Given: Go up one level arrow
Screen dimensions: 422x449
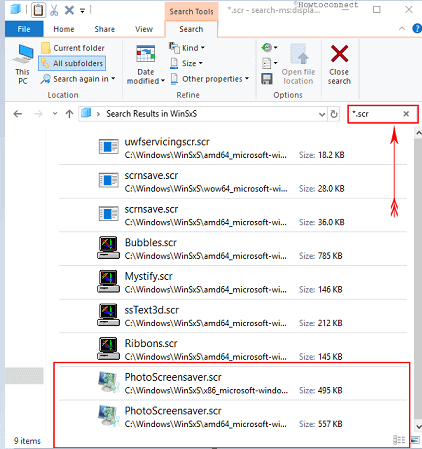Looking at the screenshot, I should (x=69, y=114).
